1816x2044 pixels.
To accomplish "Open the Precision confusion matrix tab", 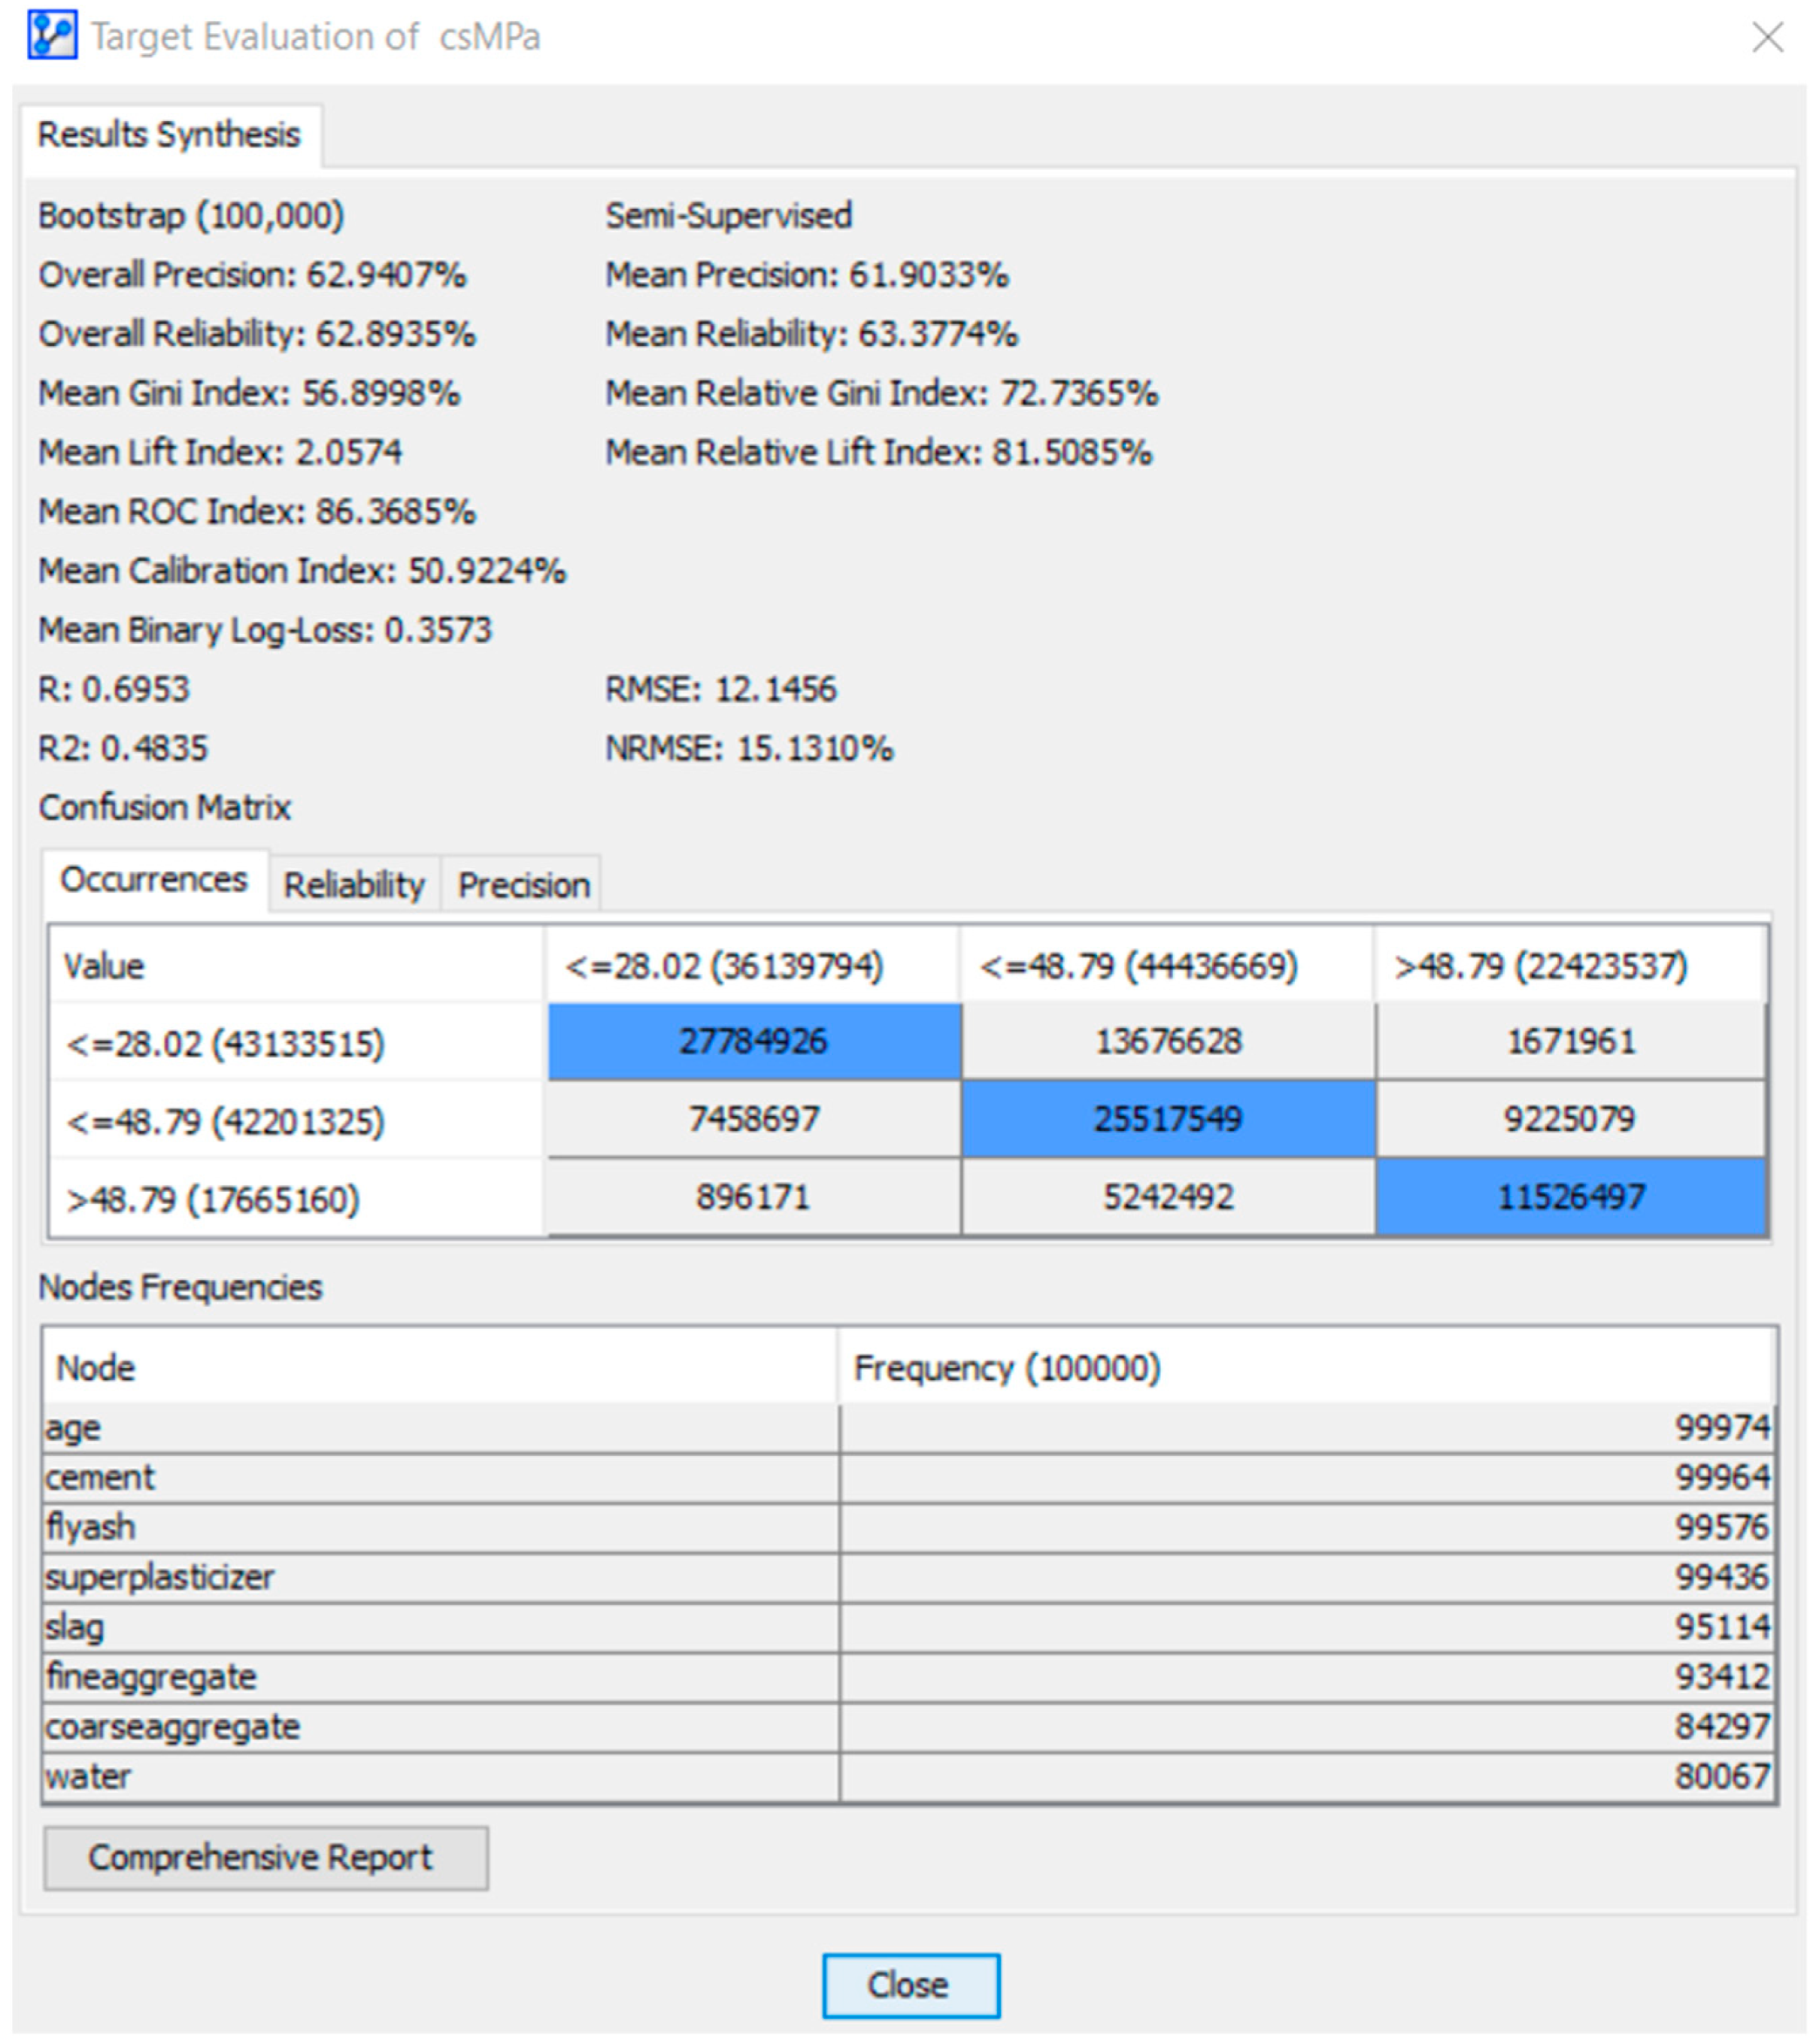I will 523,885.
